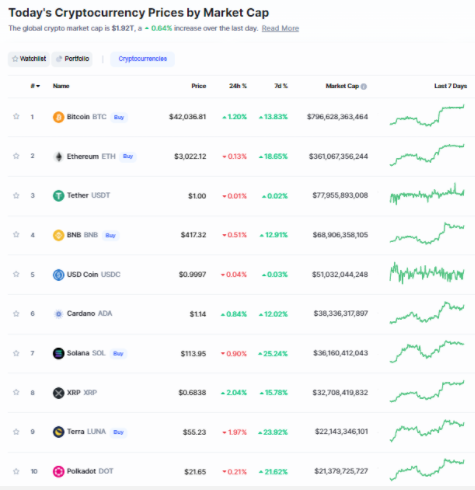Sort the table by 24h % column
The width and height of the screenshot is (475, 490).
tap(238, 86)
